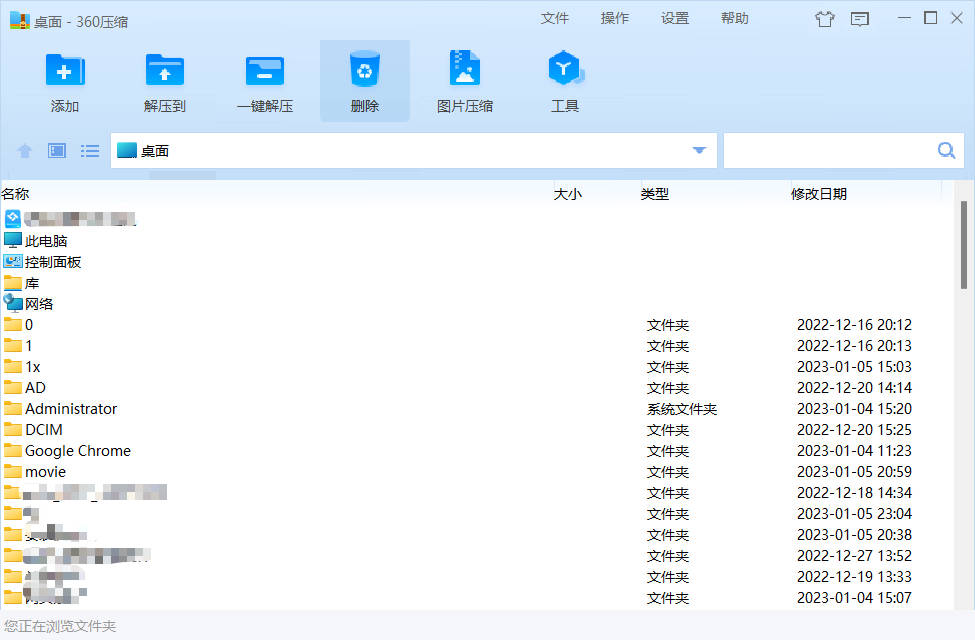Click the vertical scrollbar thumb
The width and height of the screenshot is (975, 640).
[963, 244]
